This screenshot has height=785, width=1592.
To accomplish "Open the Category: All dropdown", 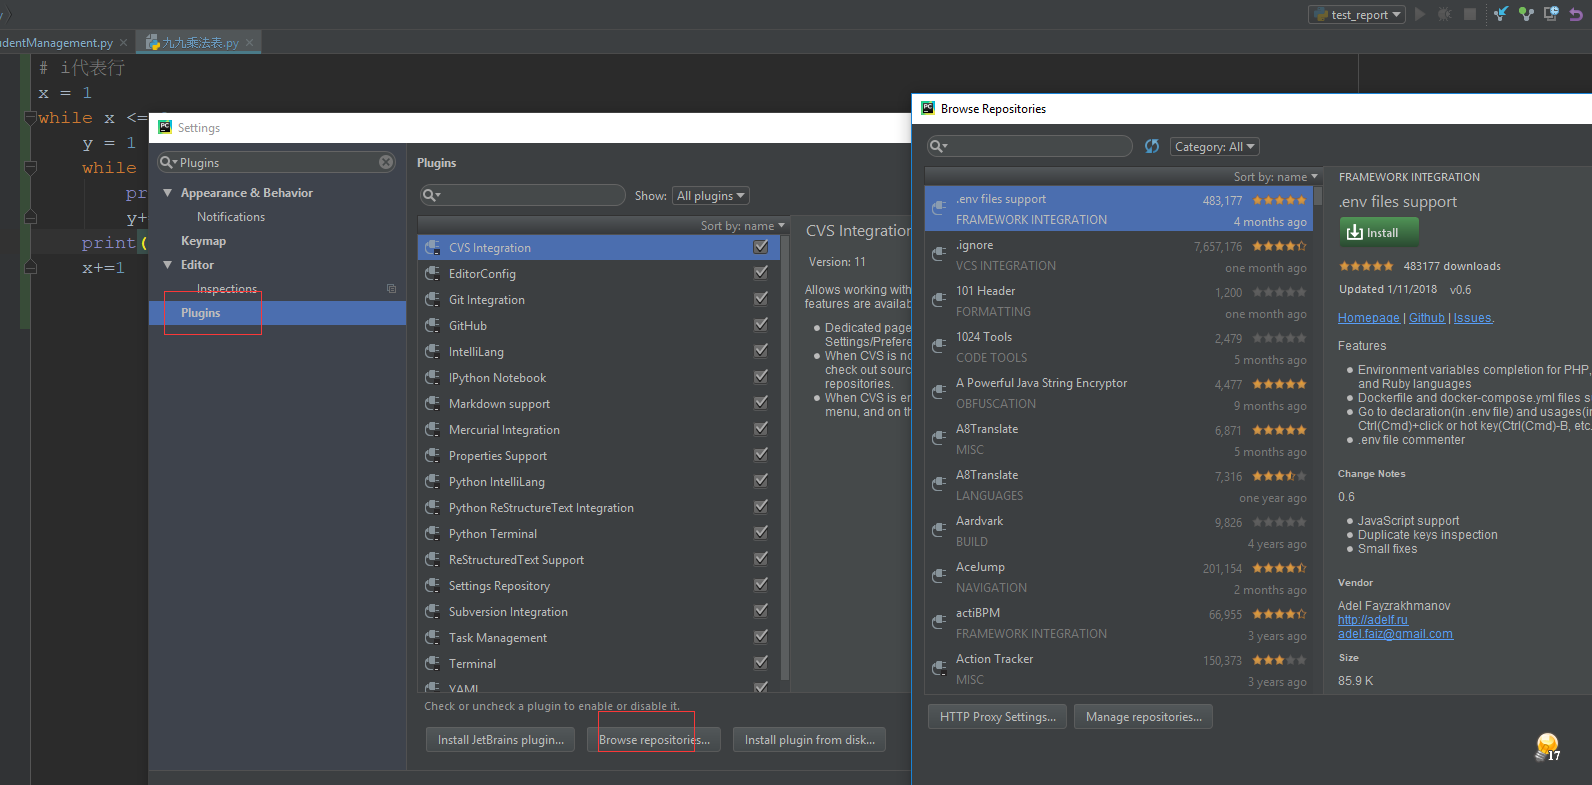I will tap(1215, 146).
